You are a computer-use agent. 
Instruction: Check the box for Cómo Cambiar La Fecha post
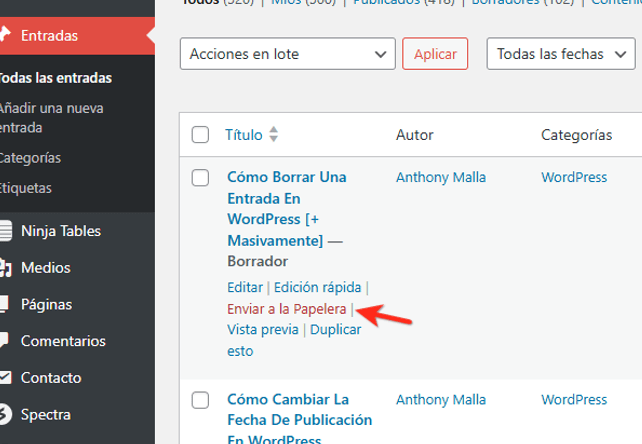coord(200,400)
